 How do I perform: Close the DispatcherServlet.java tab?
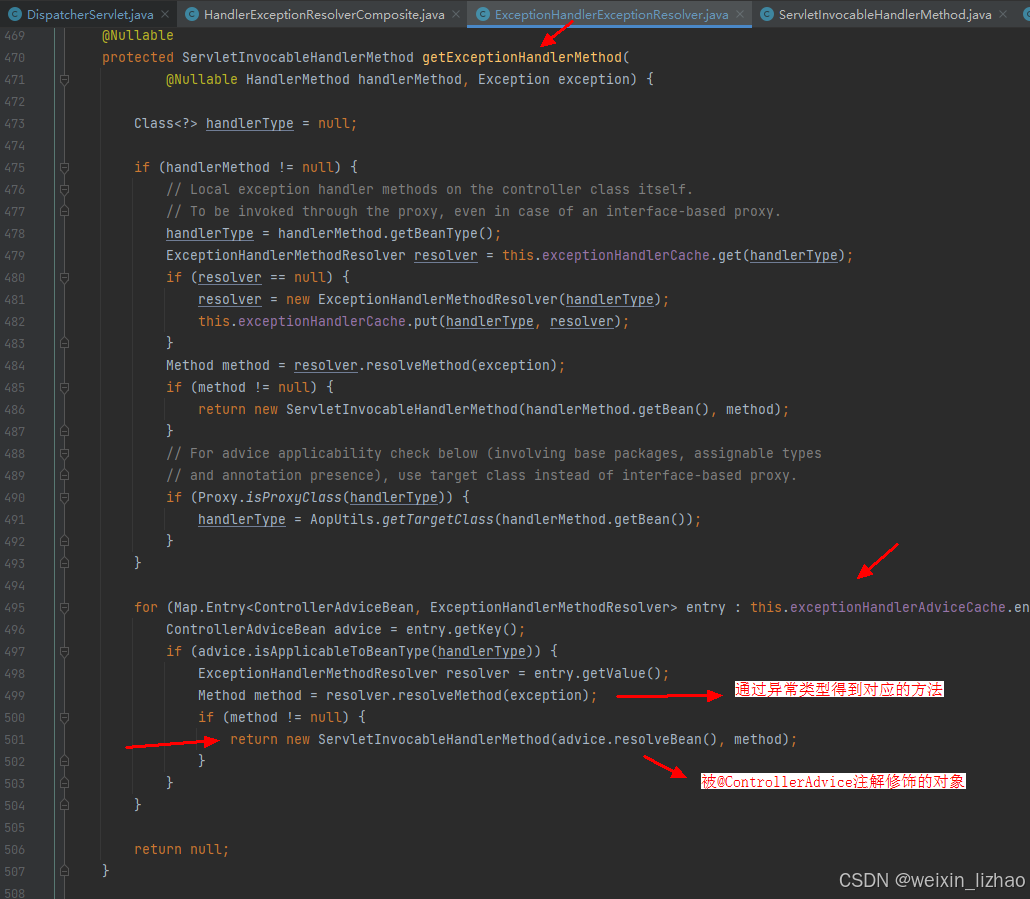[165, 14]
